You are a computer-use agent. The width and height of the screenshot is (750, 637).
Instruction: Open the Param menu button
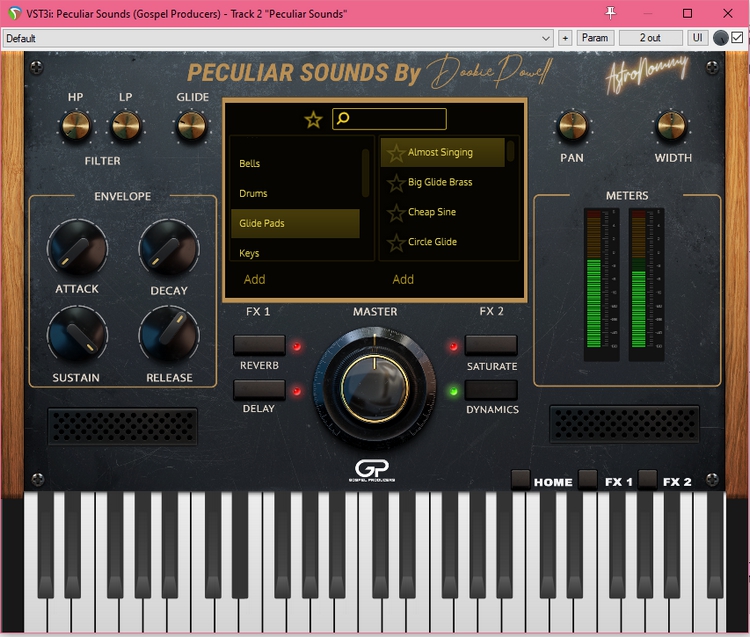point(595,38)
